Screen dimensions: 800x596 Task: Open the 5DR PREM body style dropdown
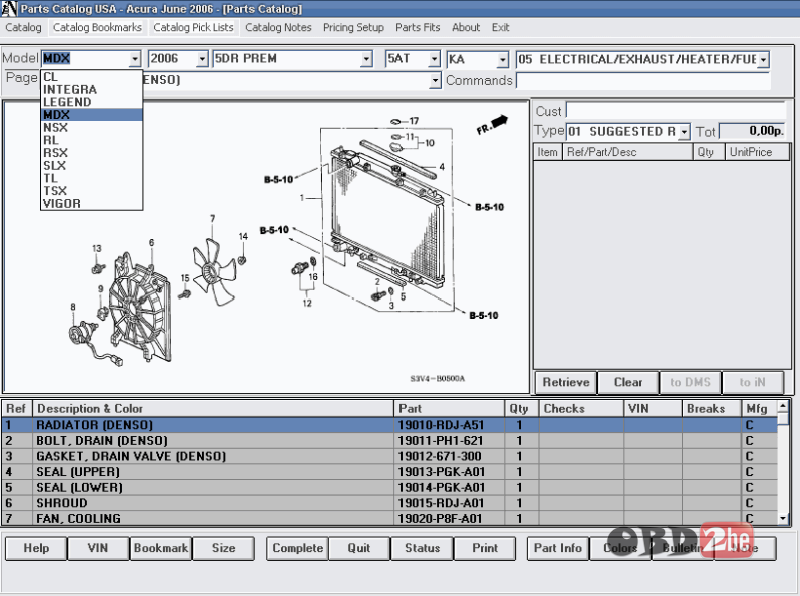pos(366,59)
